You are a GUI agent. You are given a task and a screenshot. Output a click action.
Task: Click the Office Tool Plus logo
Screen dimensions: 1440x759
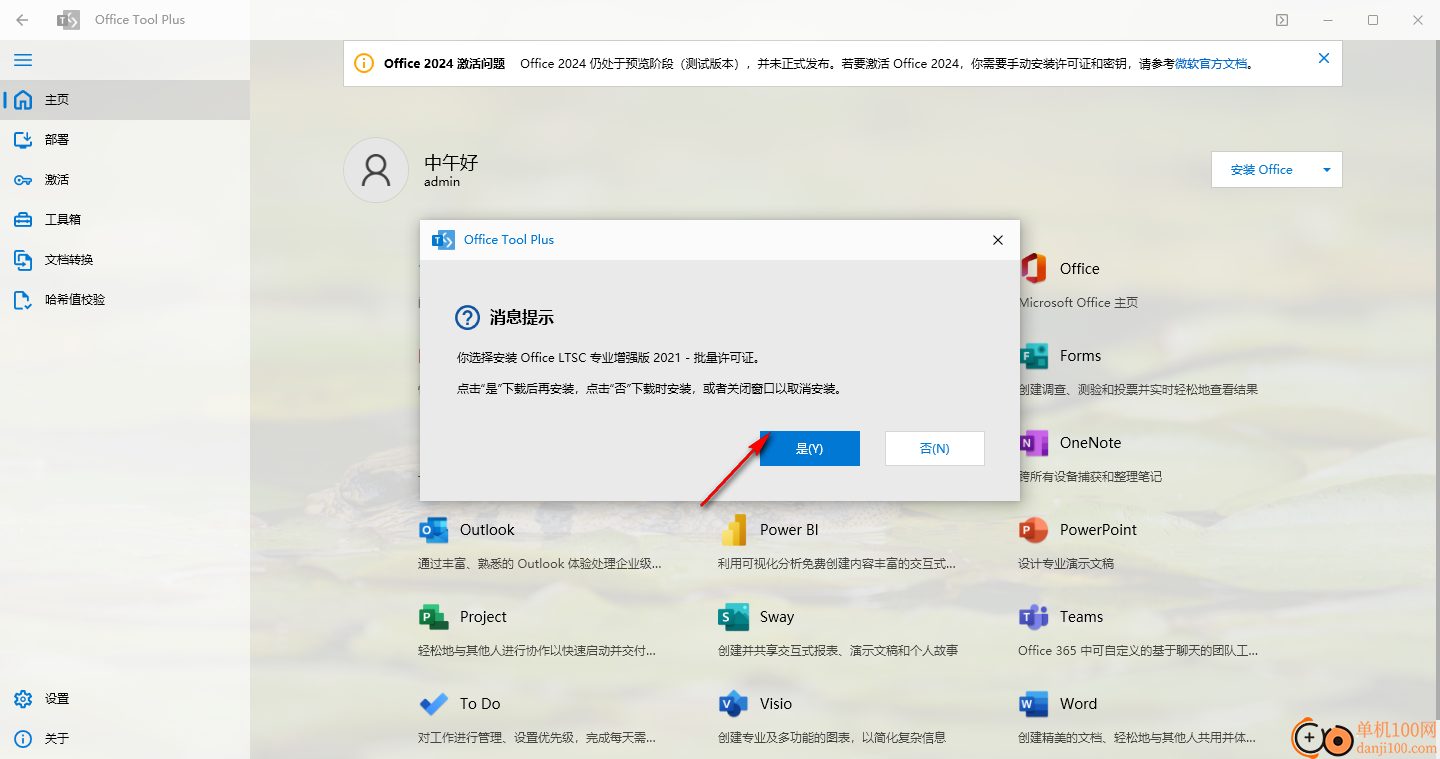(x=68, y=20)
